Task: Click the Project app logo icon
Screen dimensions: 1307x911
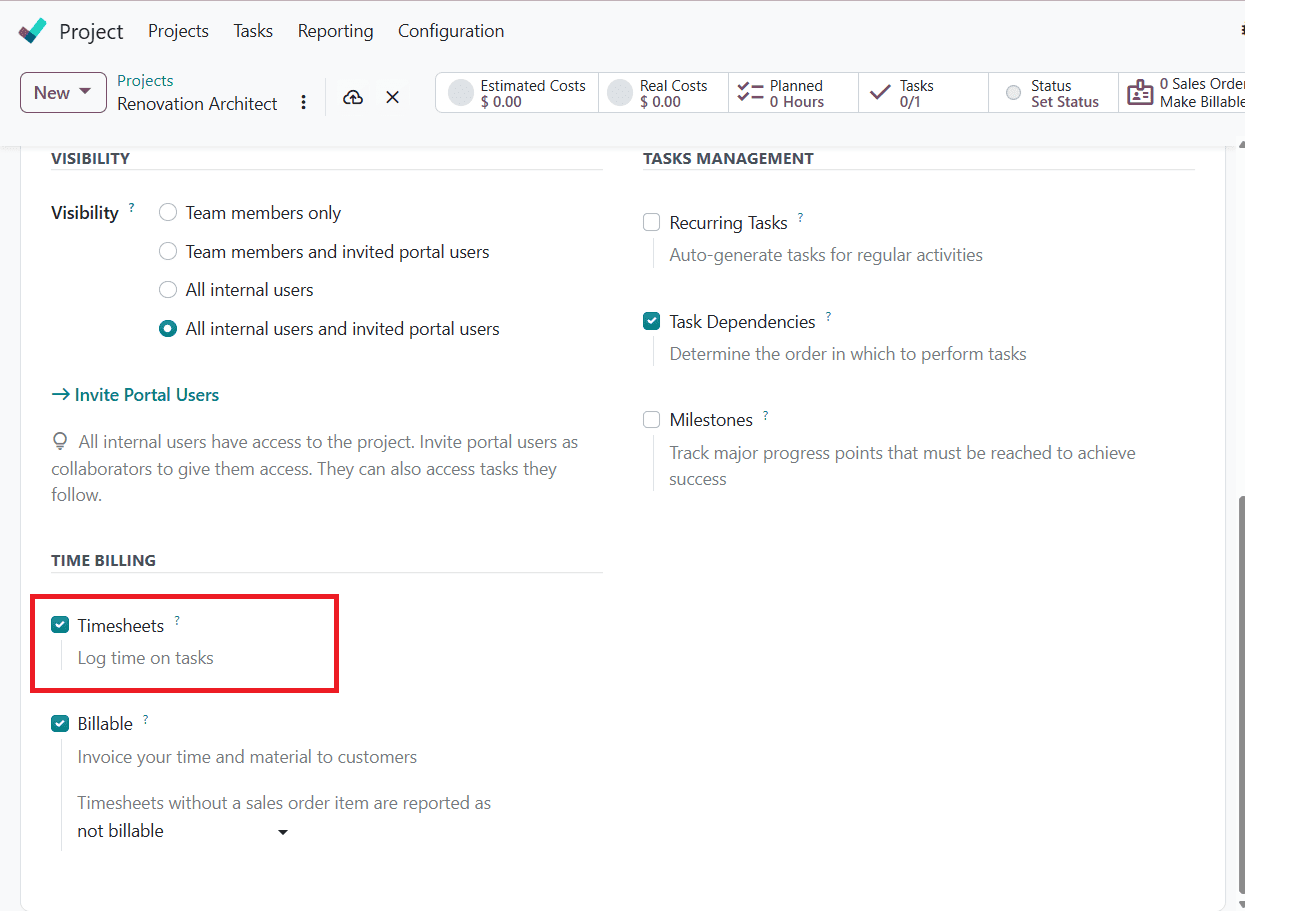Action: (x=33, y=31)
